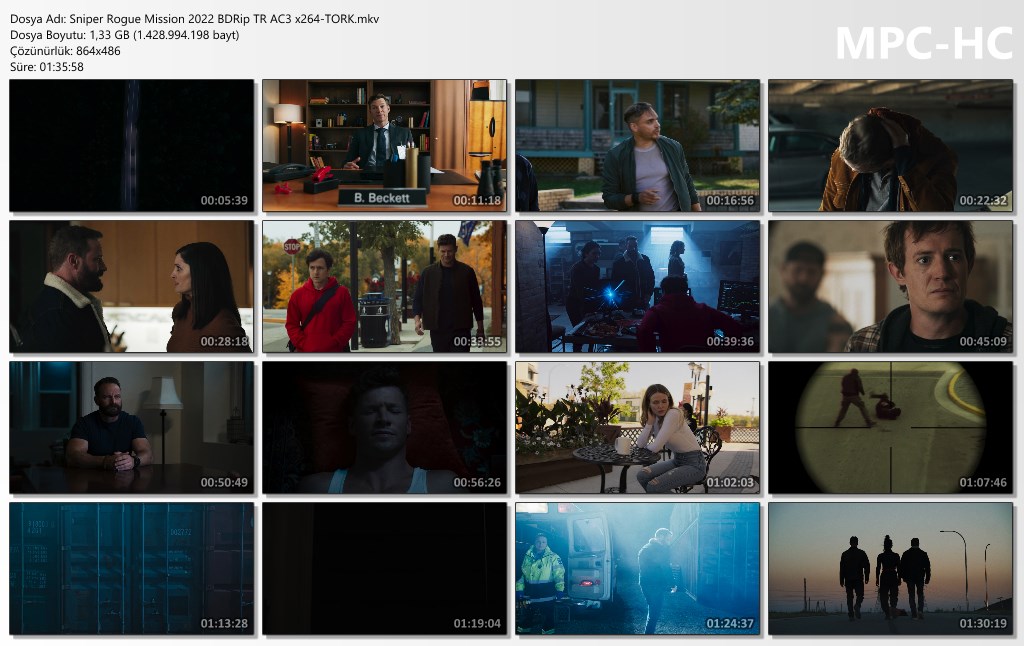Click the 'Süre: 01:35:58' duration text
The image size is (1024, 646).
[46, 67]
